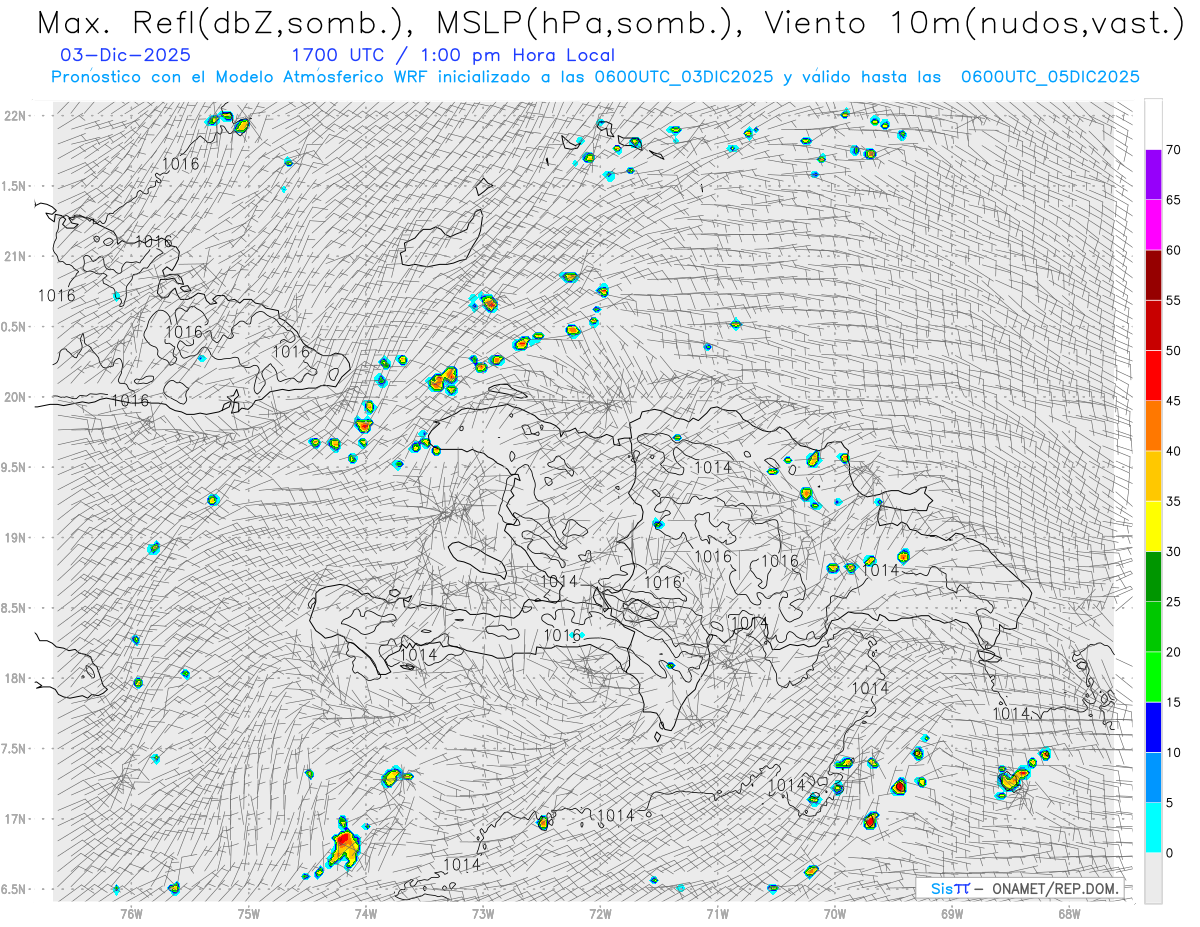1200x927 pixels.
Task: Click the dark green 25–30 dBZ colorbar segment
Action: [1153, 577]
